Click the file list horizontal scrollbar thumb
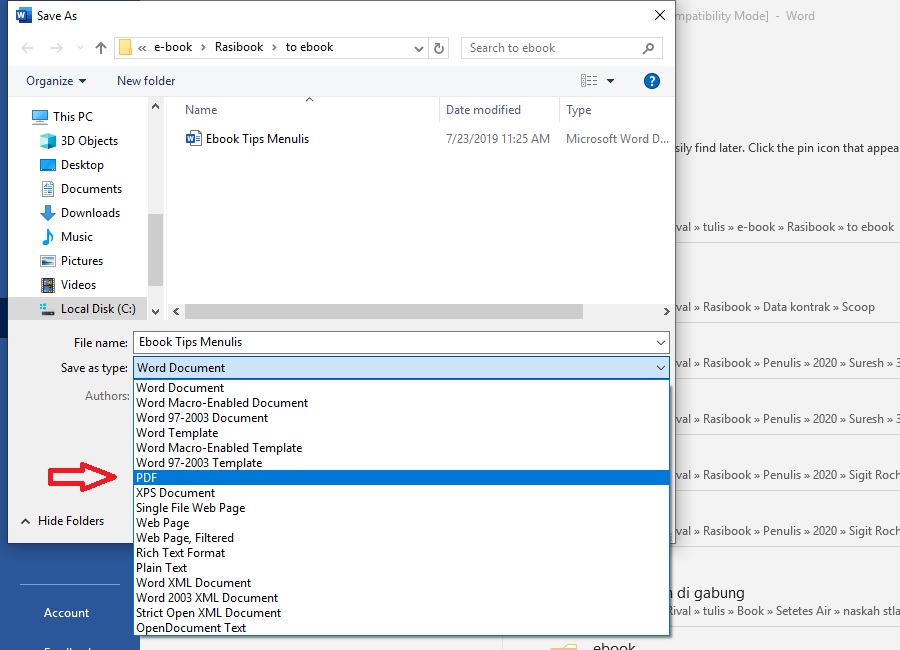The height and width of the screenshot is (650, 900). [x=383, y=311]
